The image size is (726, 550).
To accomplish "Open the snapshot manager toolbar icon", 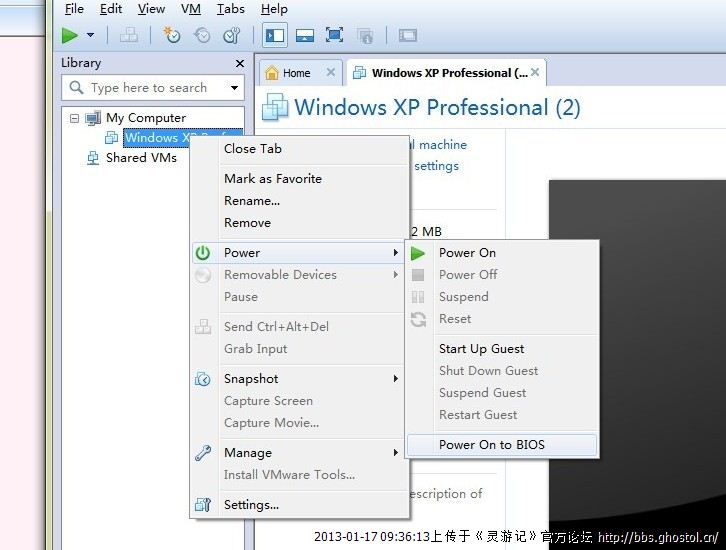I will coord(231,35).
